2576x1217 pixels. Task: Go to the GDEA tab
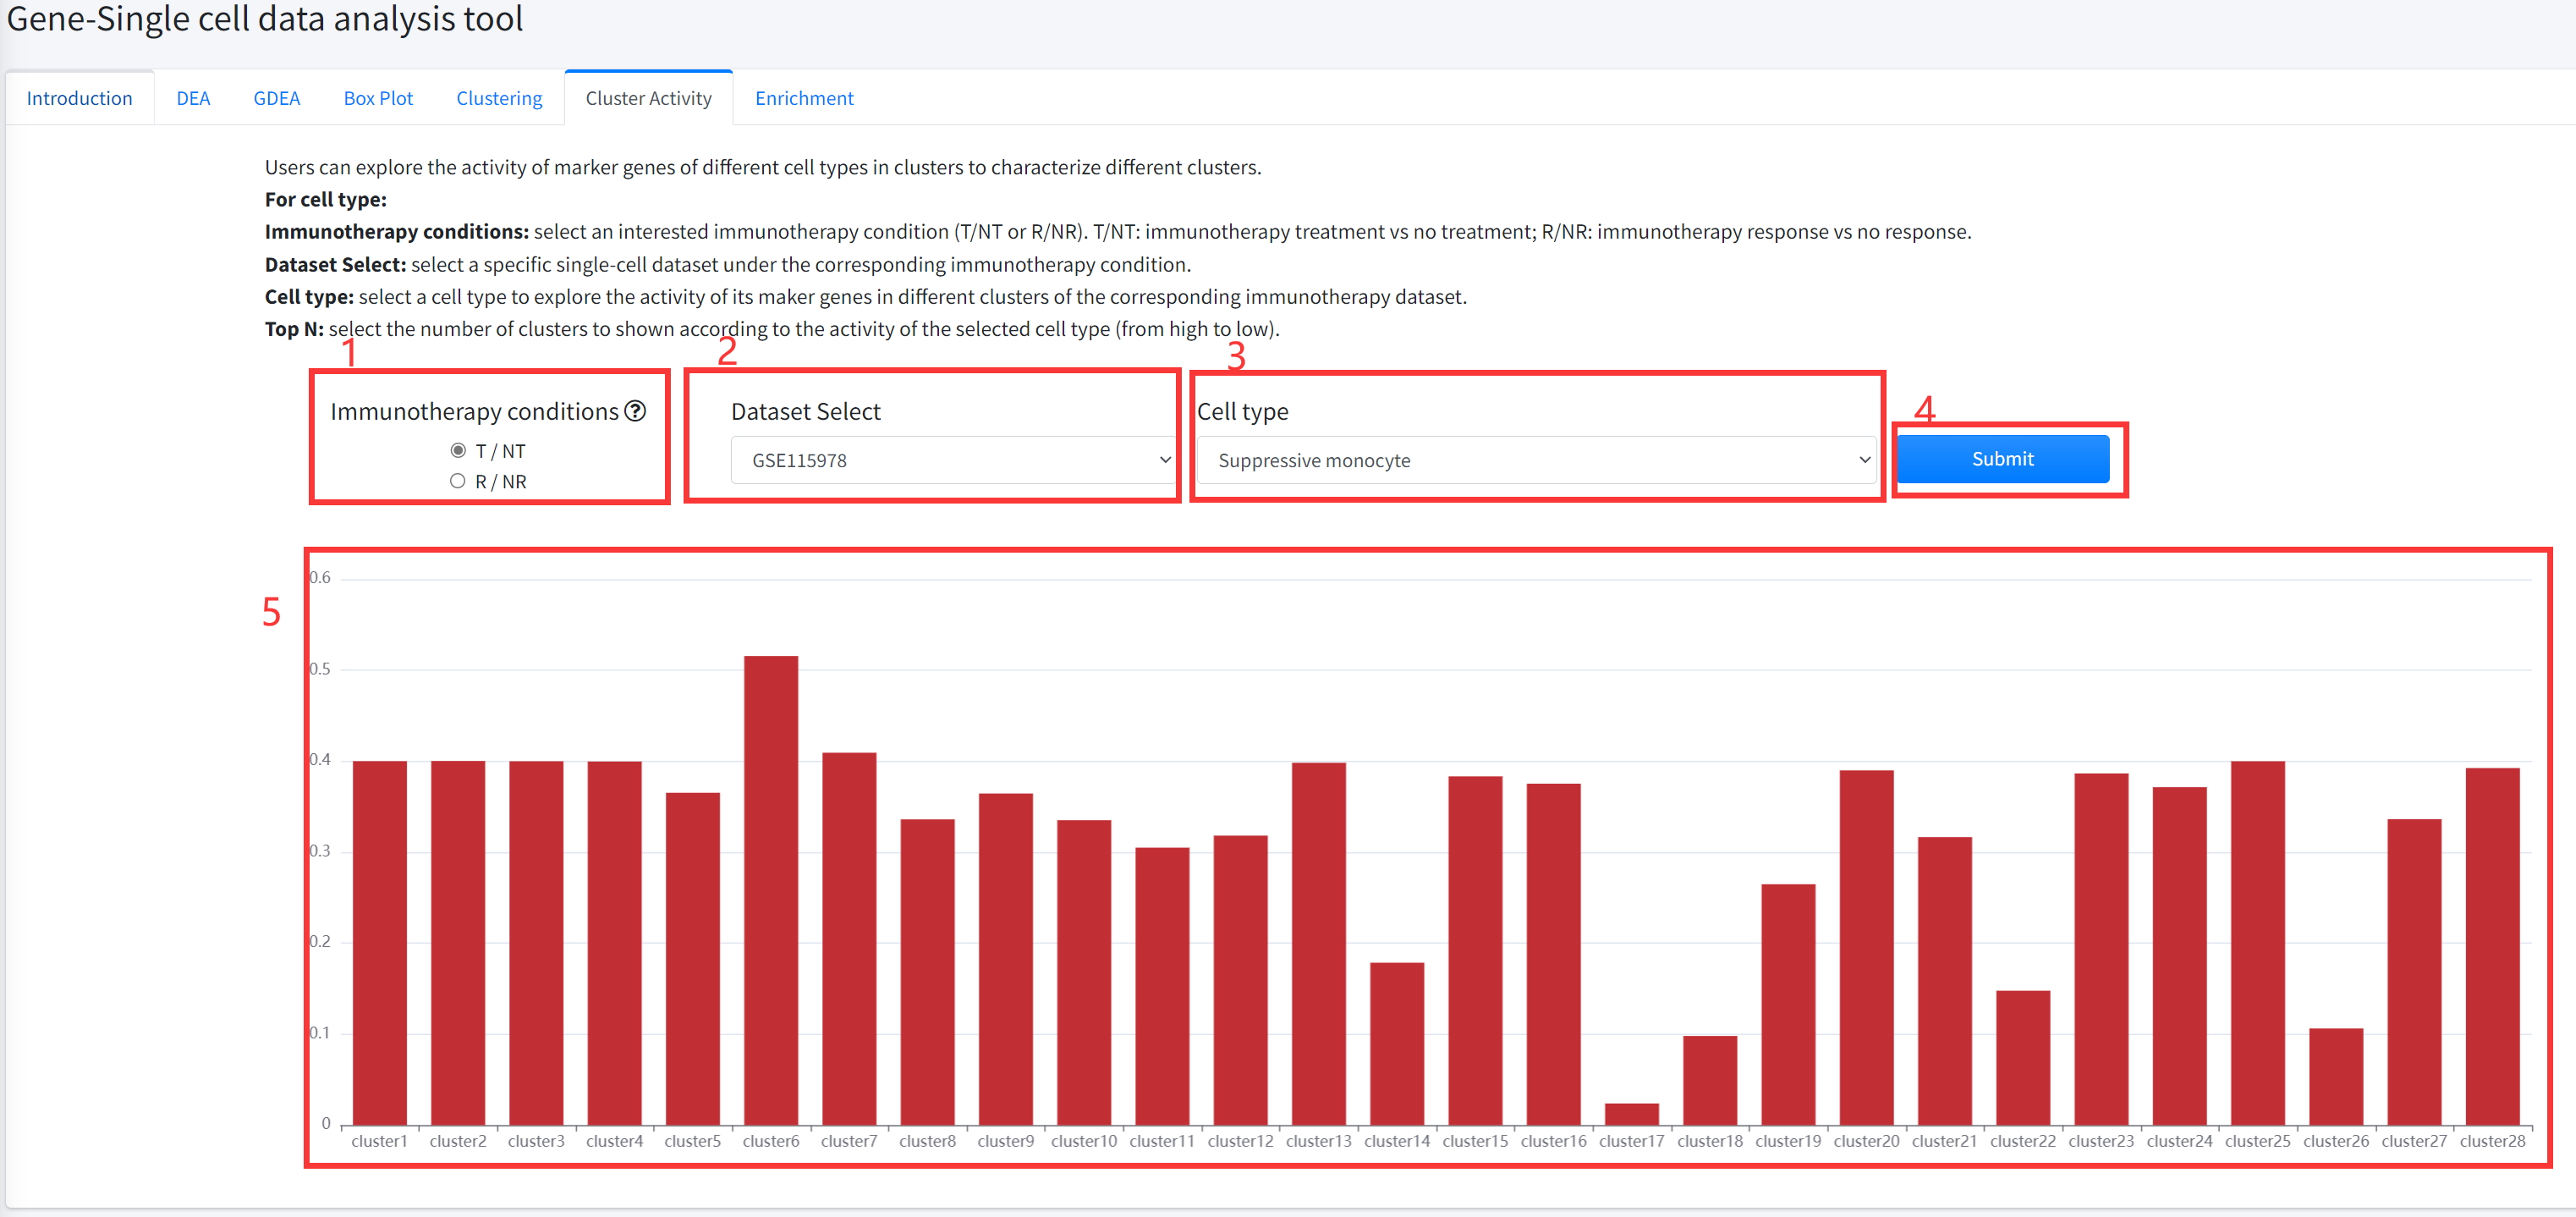point(276,98)
